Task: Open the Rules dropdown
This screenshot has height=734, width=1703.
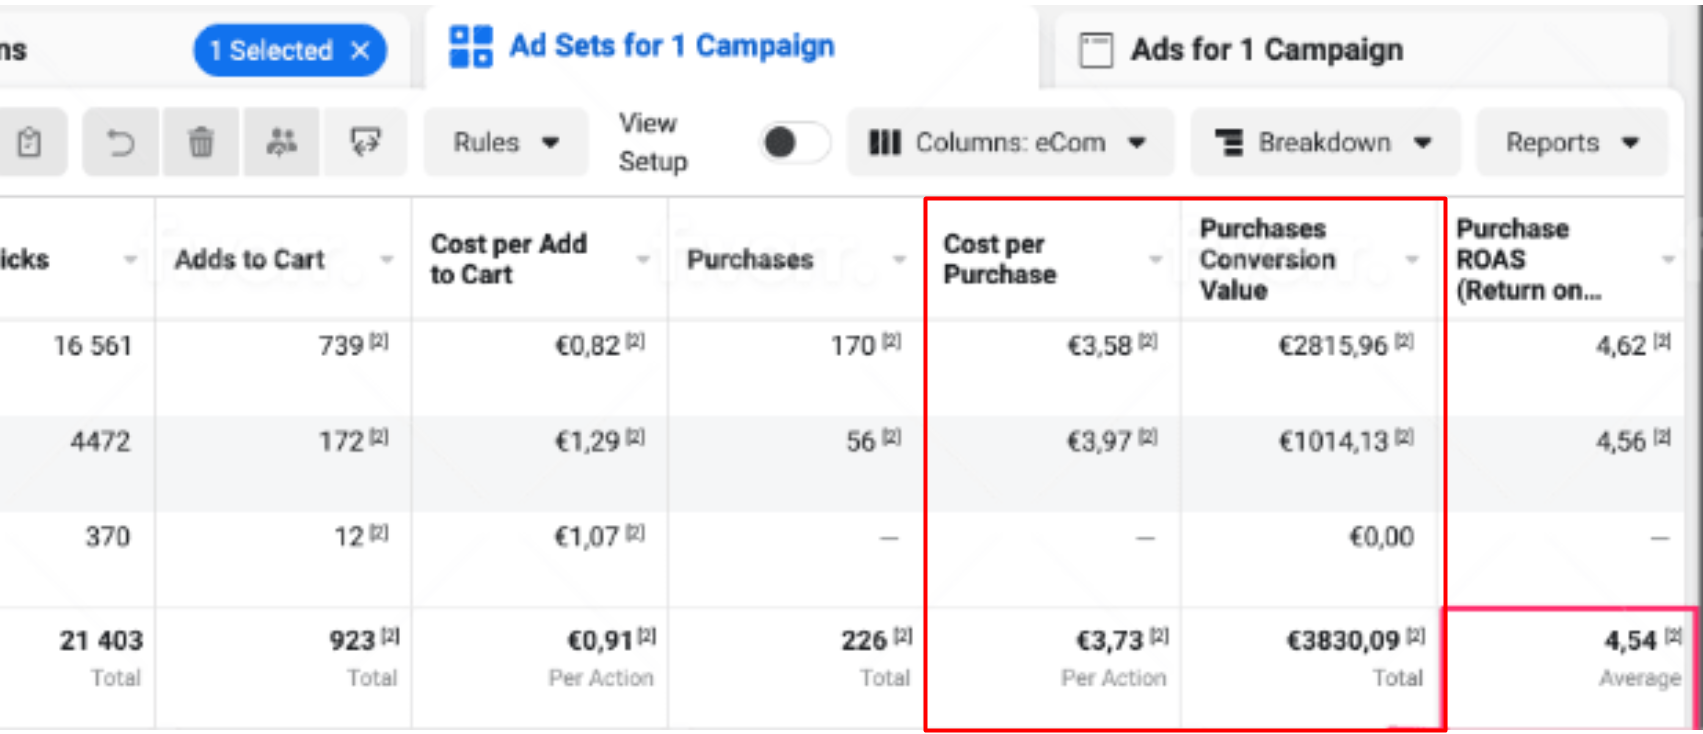Action: 506,143
